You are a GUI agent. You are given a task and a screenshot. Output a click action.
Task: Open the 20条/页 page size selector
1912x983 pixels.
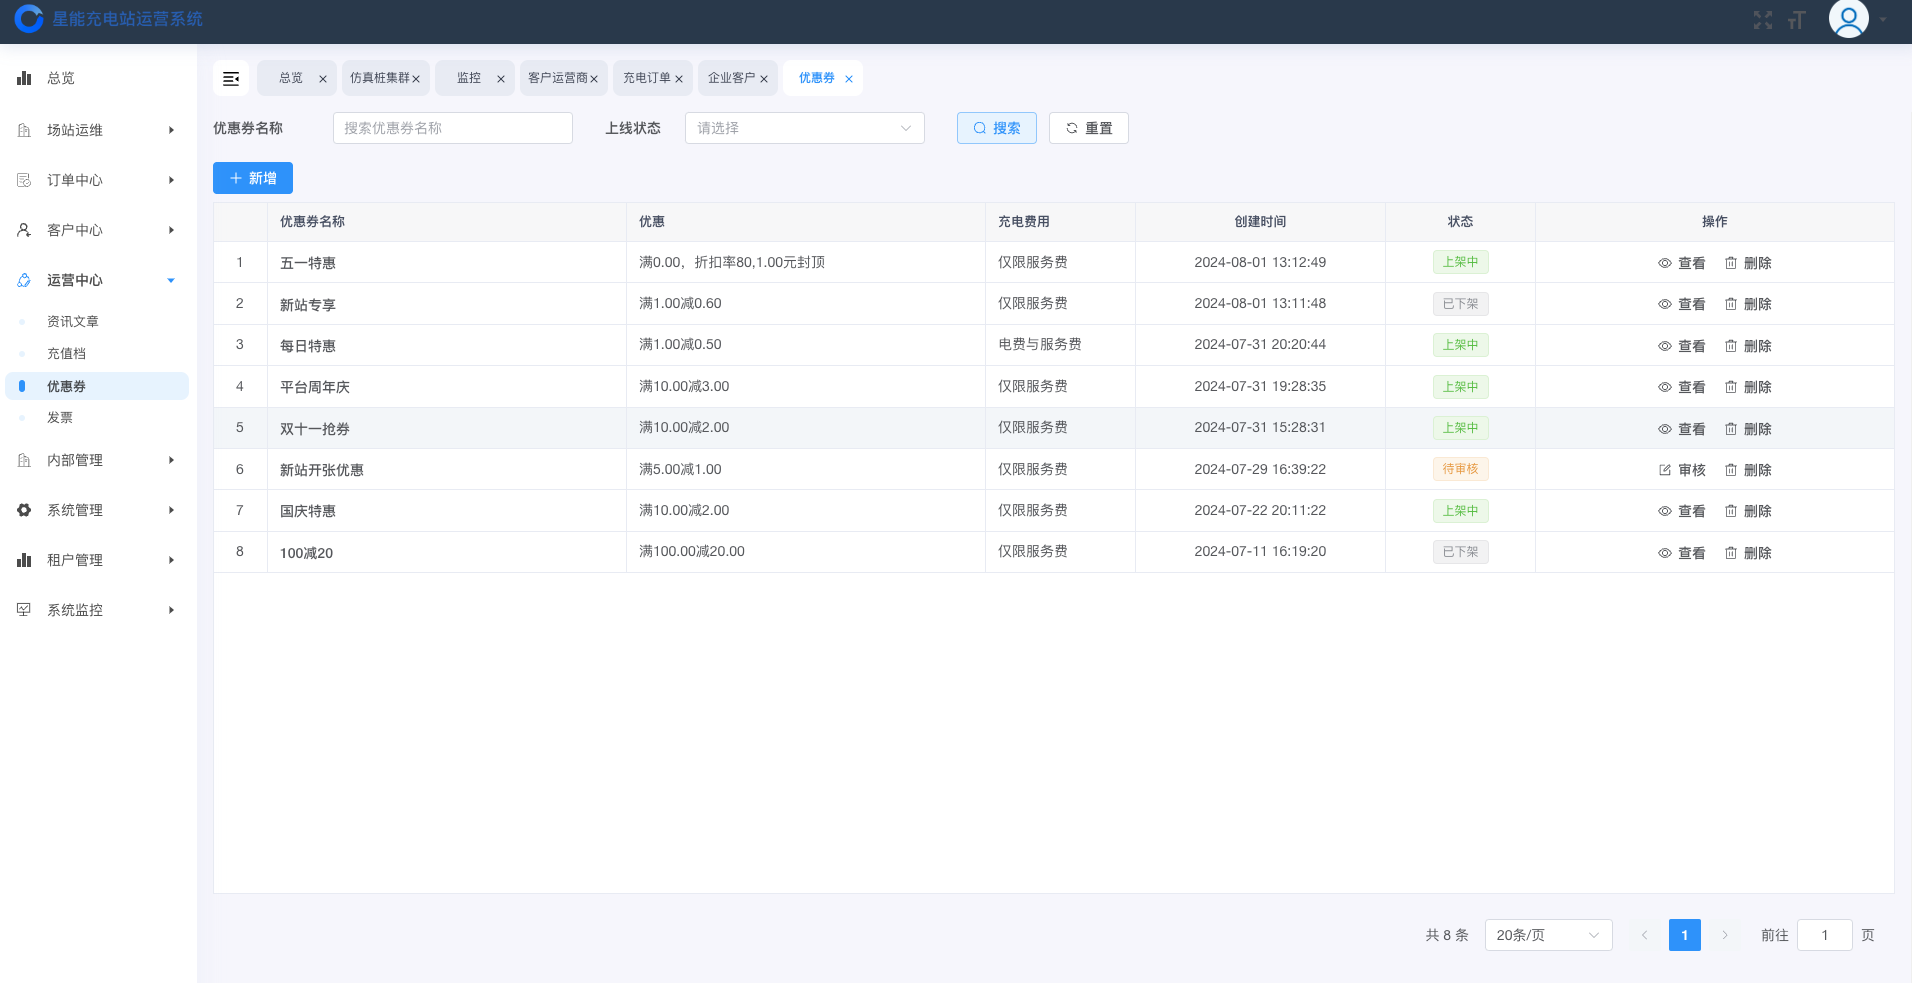1548,935
